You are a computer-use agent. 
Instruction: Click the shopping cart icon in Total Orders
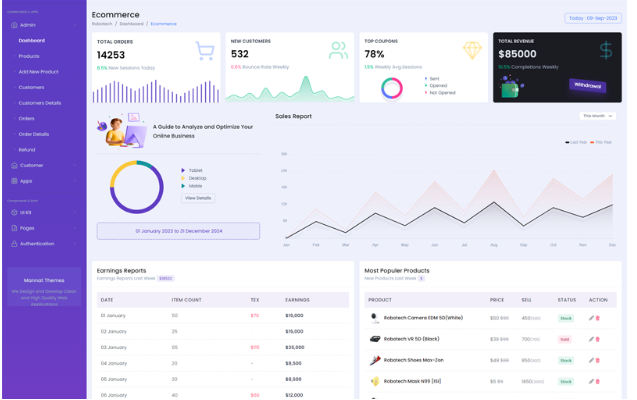tap(205, 51)
